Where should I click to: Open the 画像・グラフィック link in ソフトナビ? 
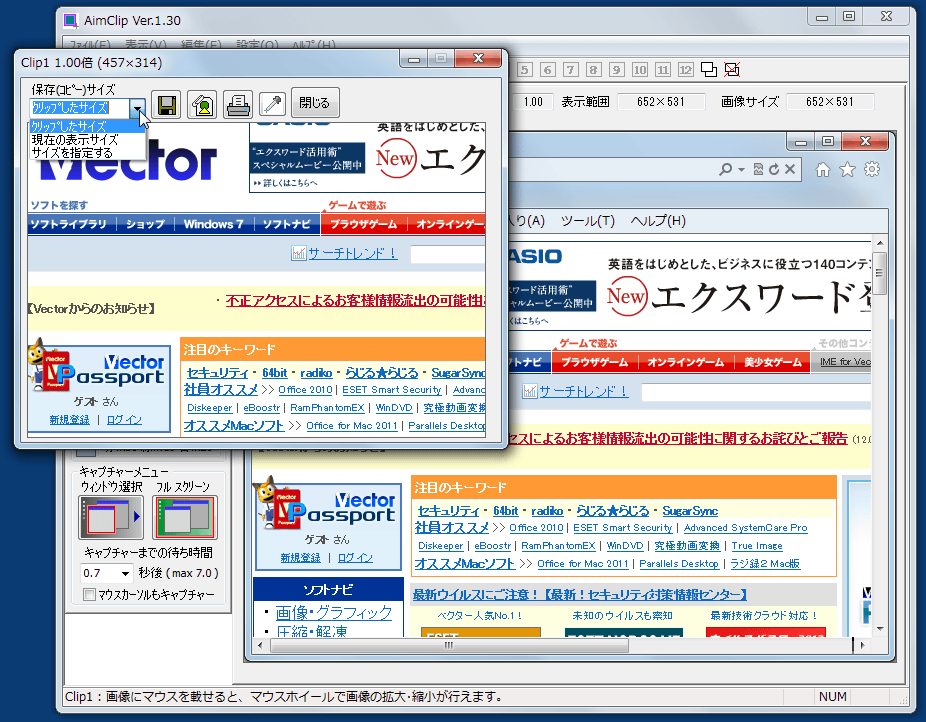[x=334, y=613]
